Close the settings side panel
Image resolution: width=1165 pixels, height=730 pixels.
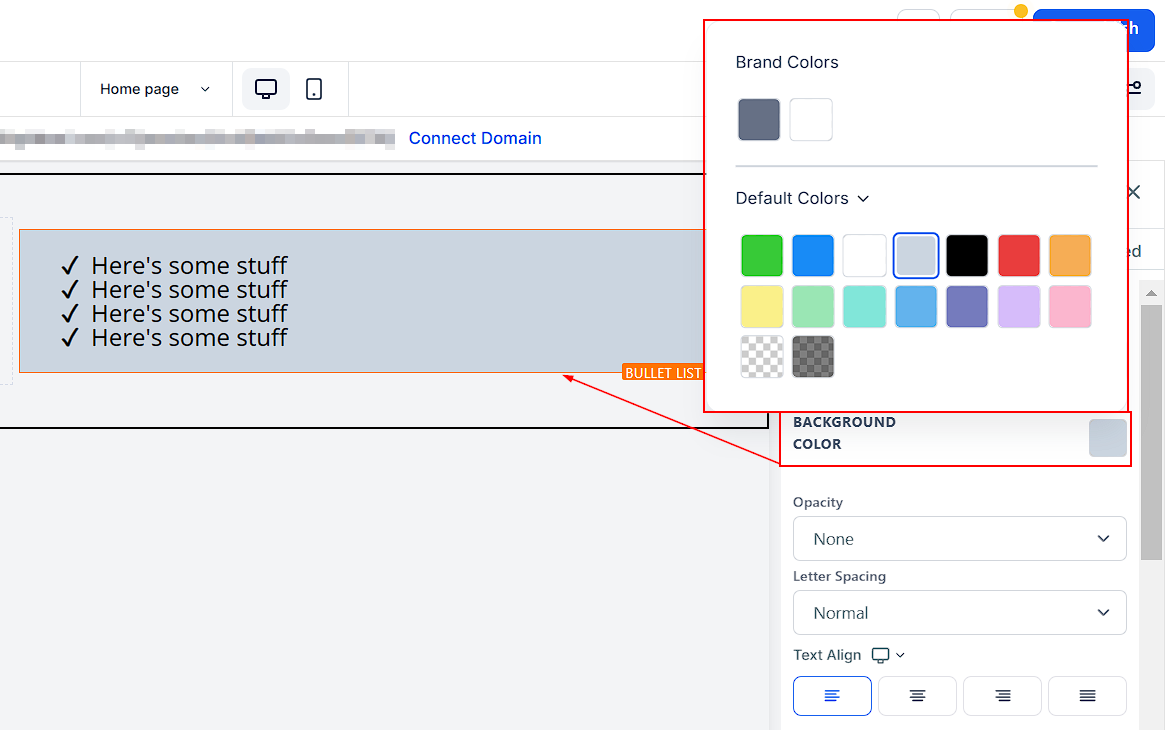click(x=1133, y=192)
